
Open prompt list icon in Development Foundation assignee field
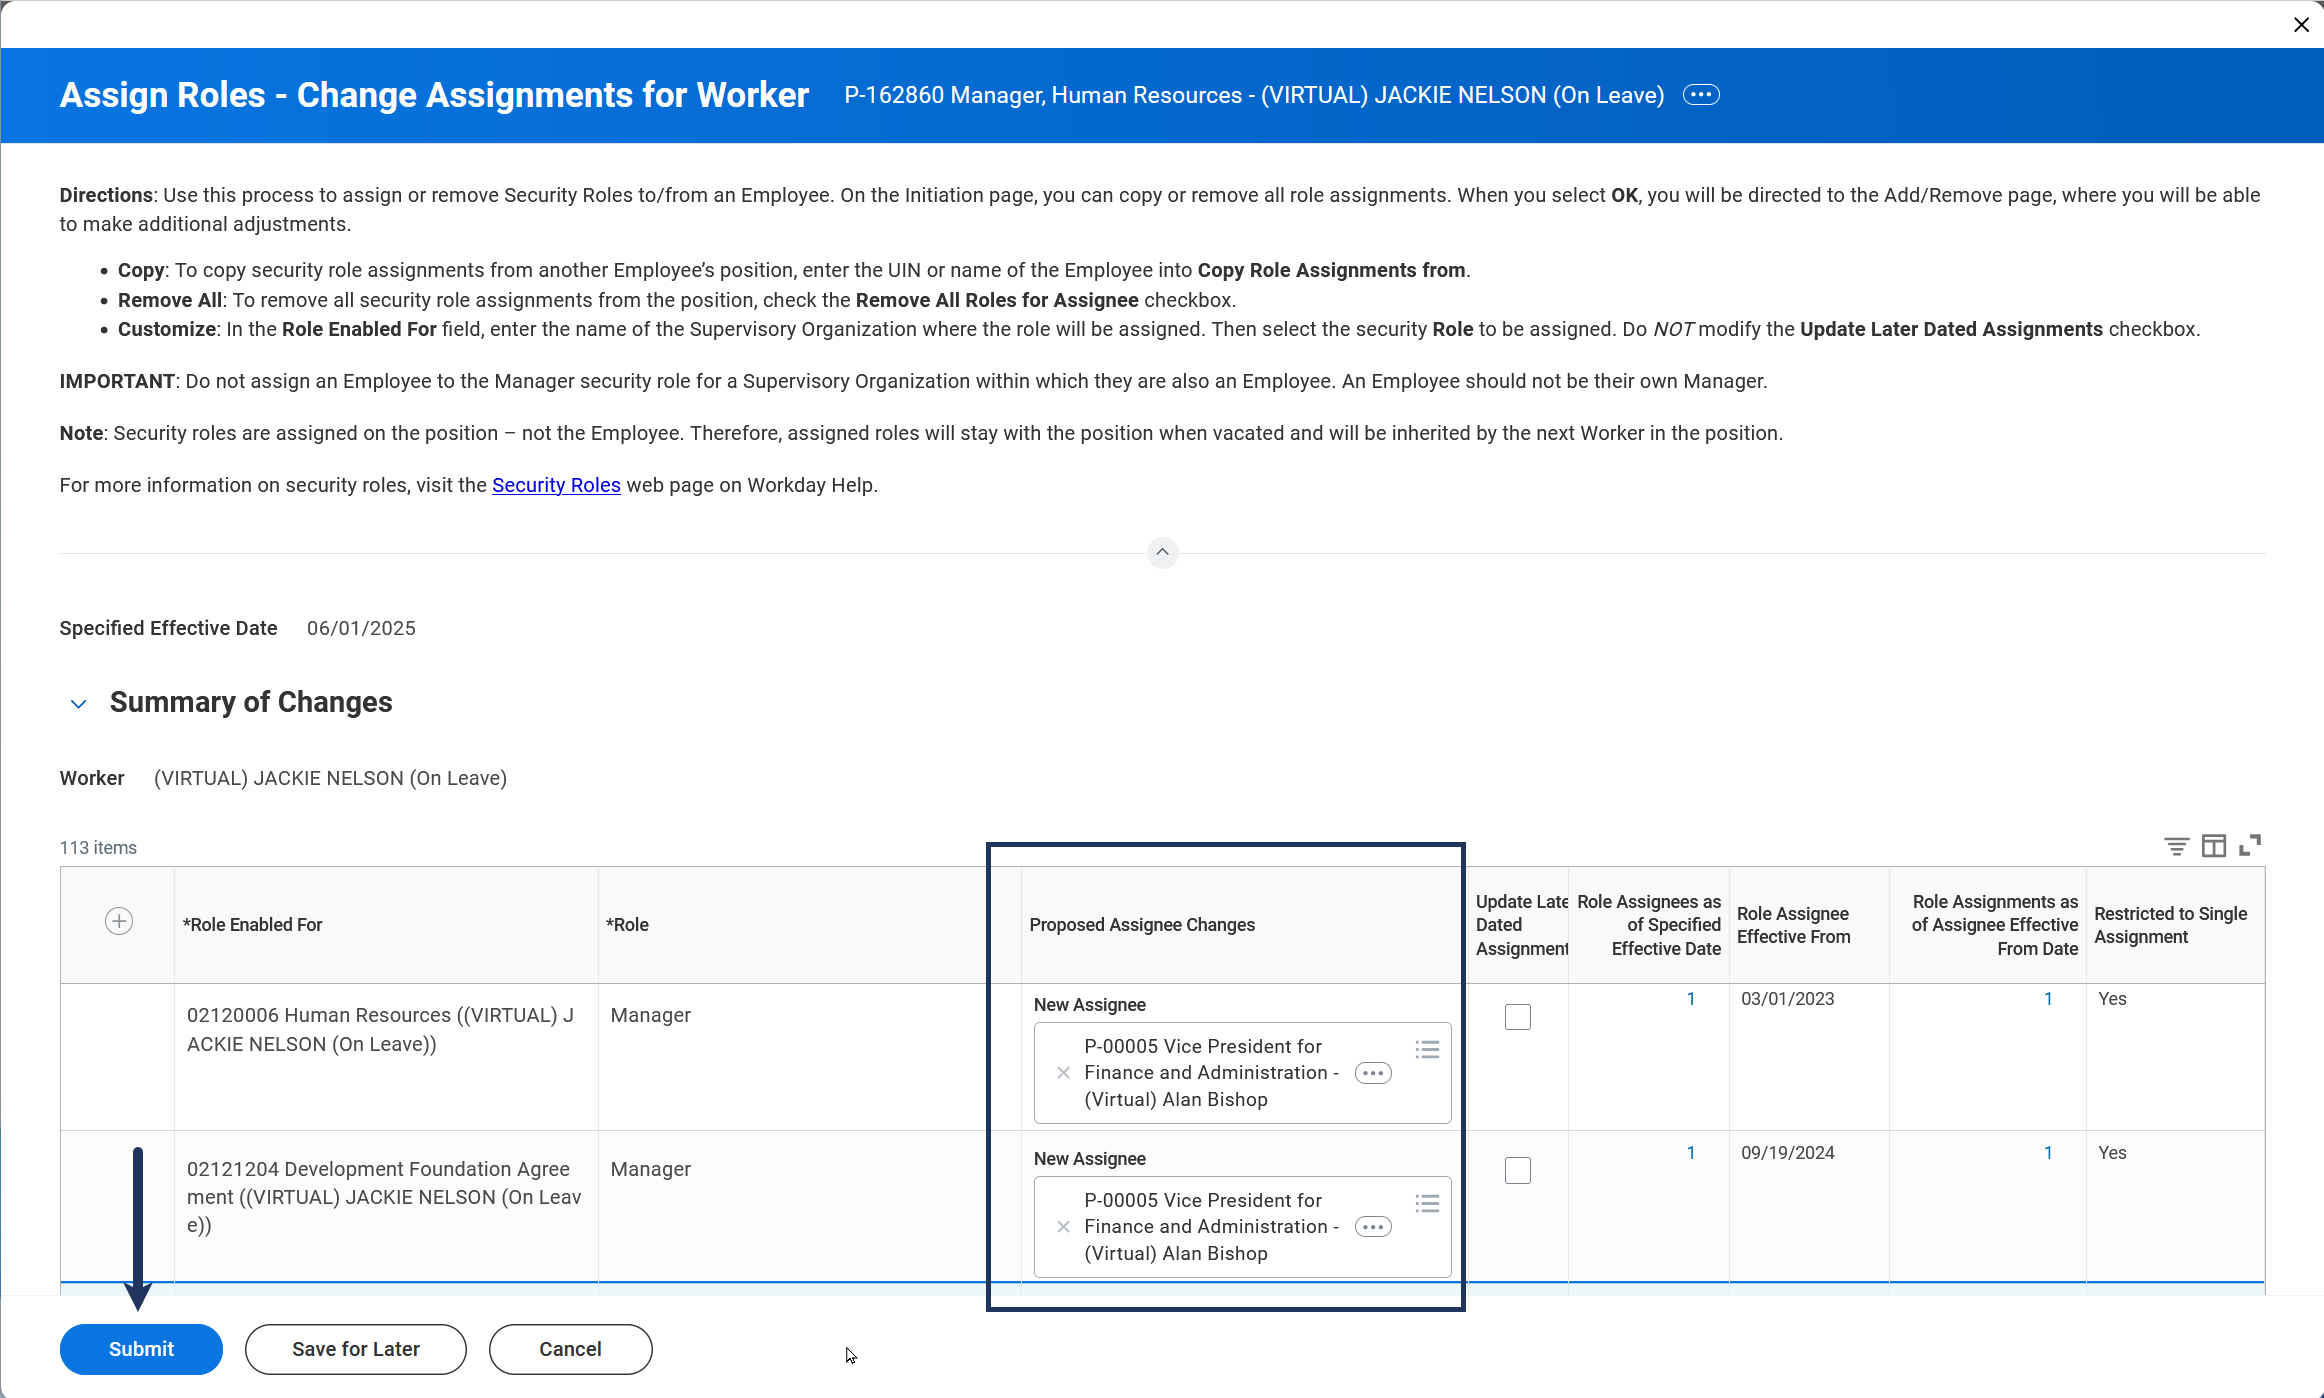pyautogui.click(x=1427, y=1203)
